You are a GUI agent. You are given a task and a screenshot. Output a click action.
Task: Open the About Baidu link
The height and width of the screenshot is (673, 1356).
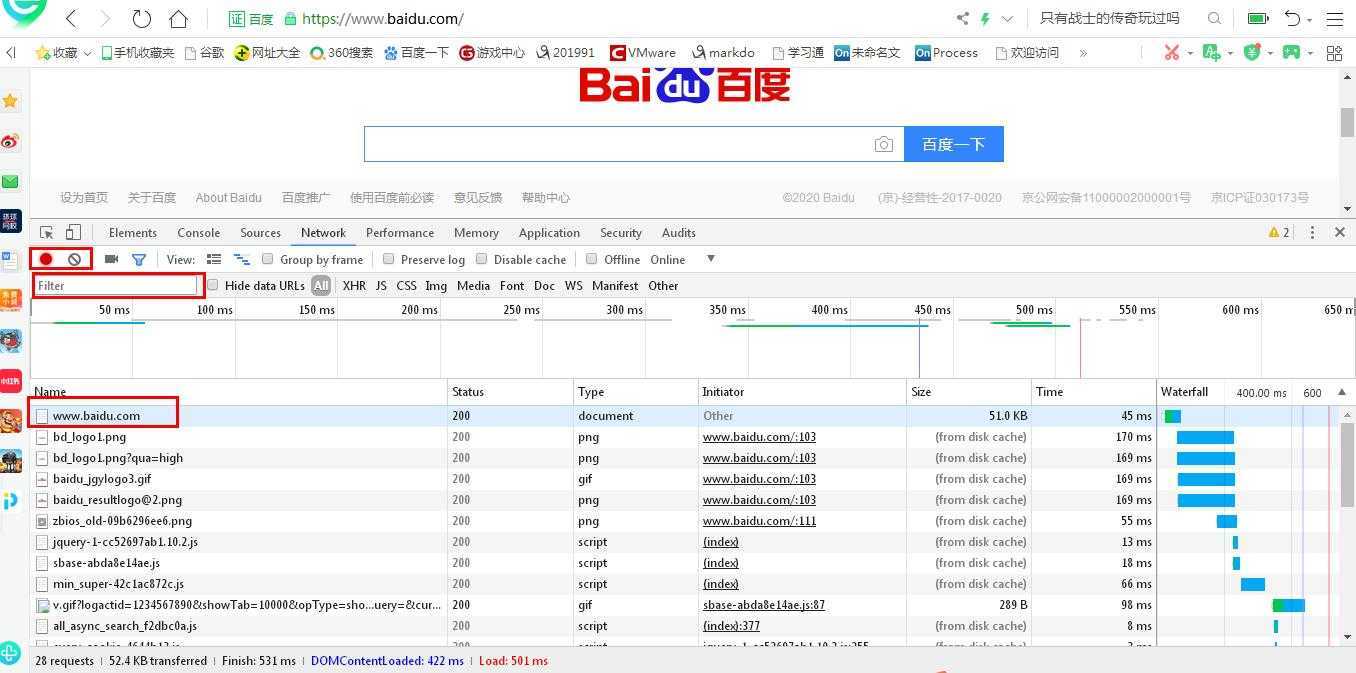pos(228,197)
